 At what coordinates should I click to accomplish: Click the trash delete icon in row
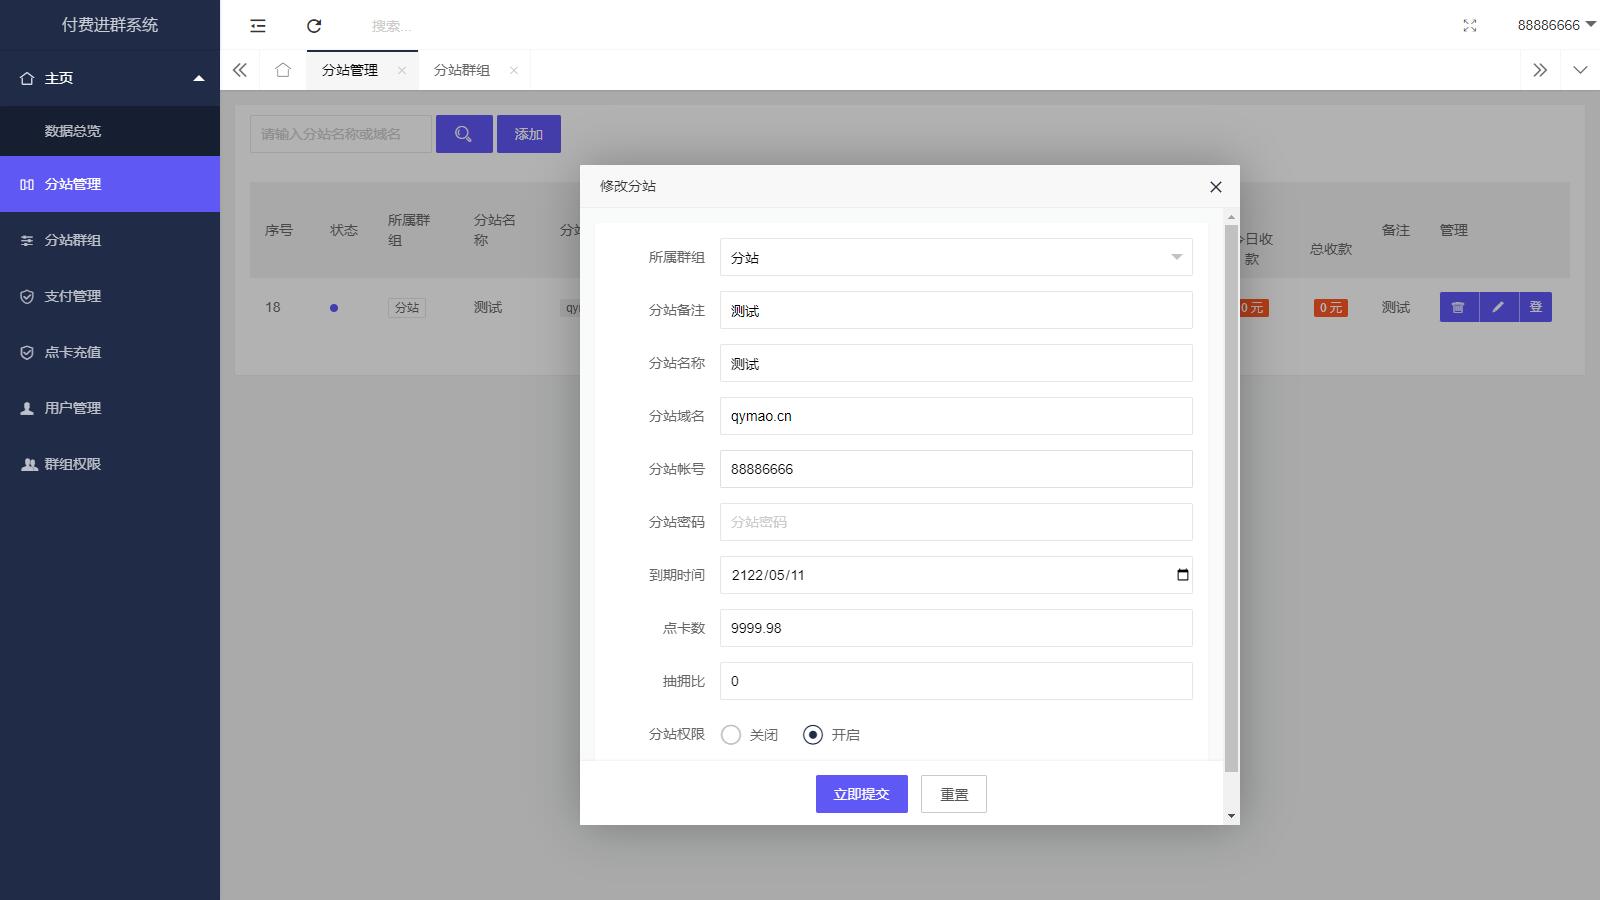[x=1458, y=307]
